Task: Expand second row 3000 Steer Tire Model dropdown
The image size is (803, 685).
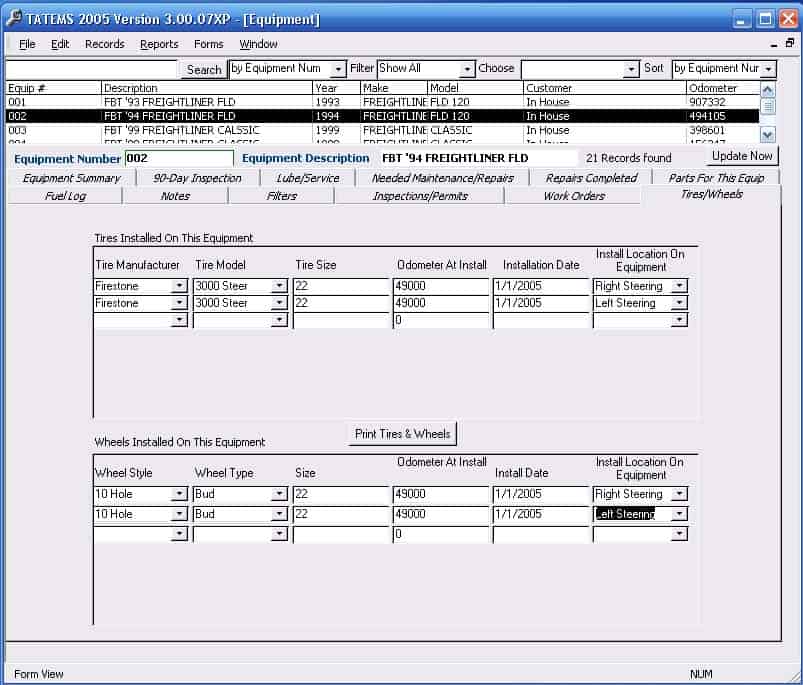Action: coord(279,303)
